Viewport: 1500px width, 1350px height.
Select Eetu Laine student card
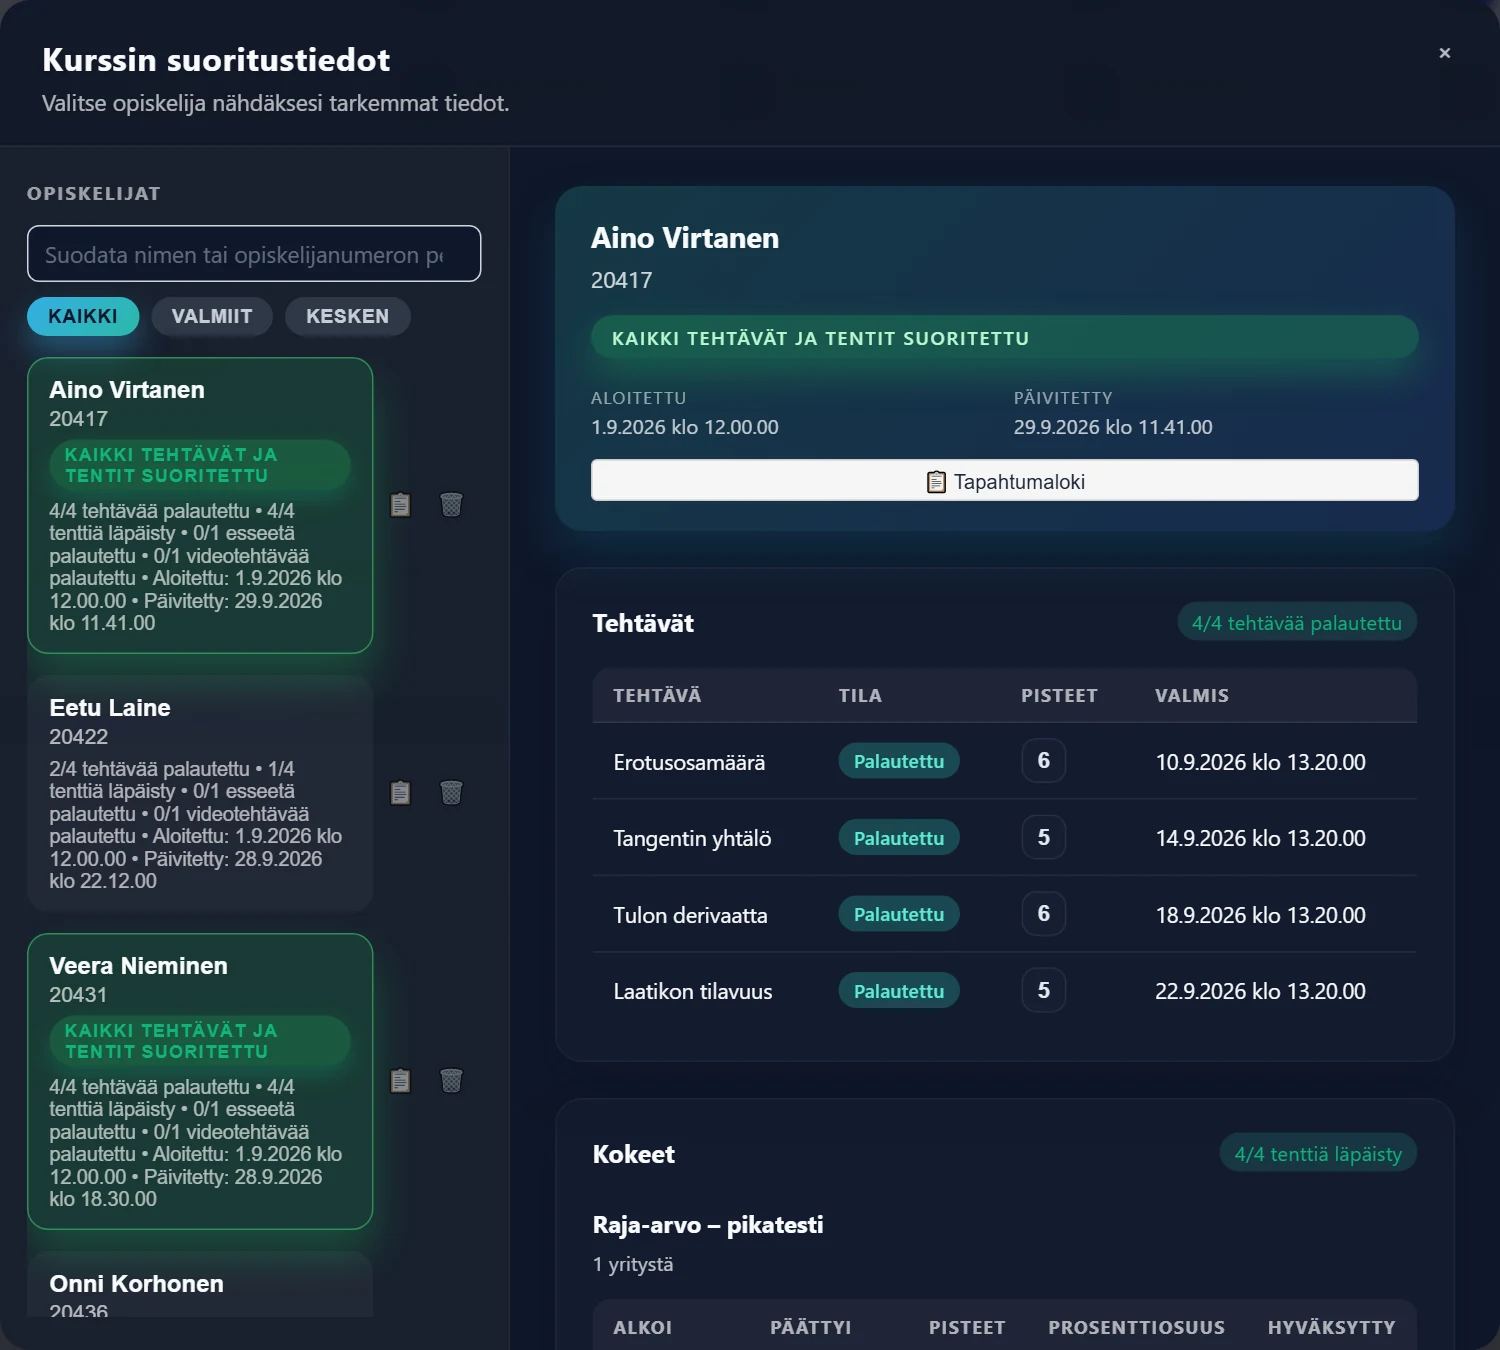point(200,793)
